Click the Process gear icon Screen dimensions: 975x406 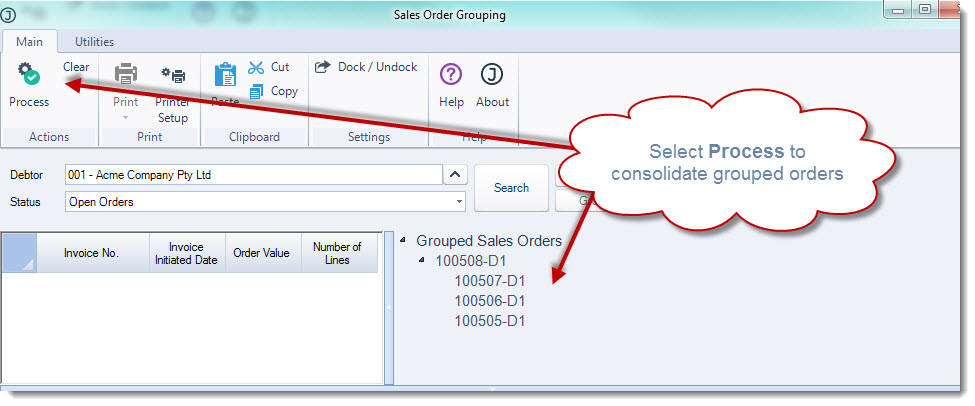pyautogui.click(x=29, y=74)
